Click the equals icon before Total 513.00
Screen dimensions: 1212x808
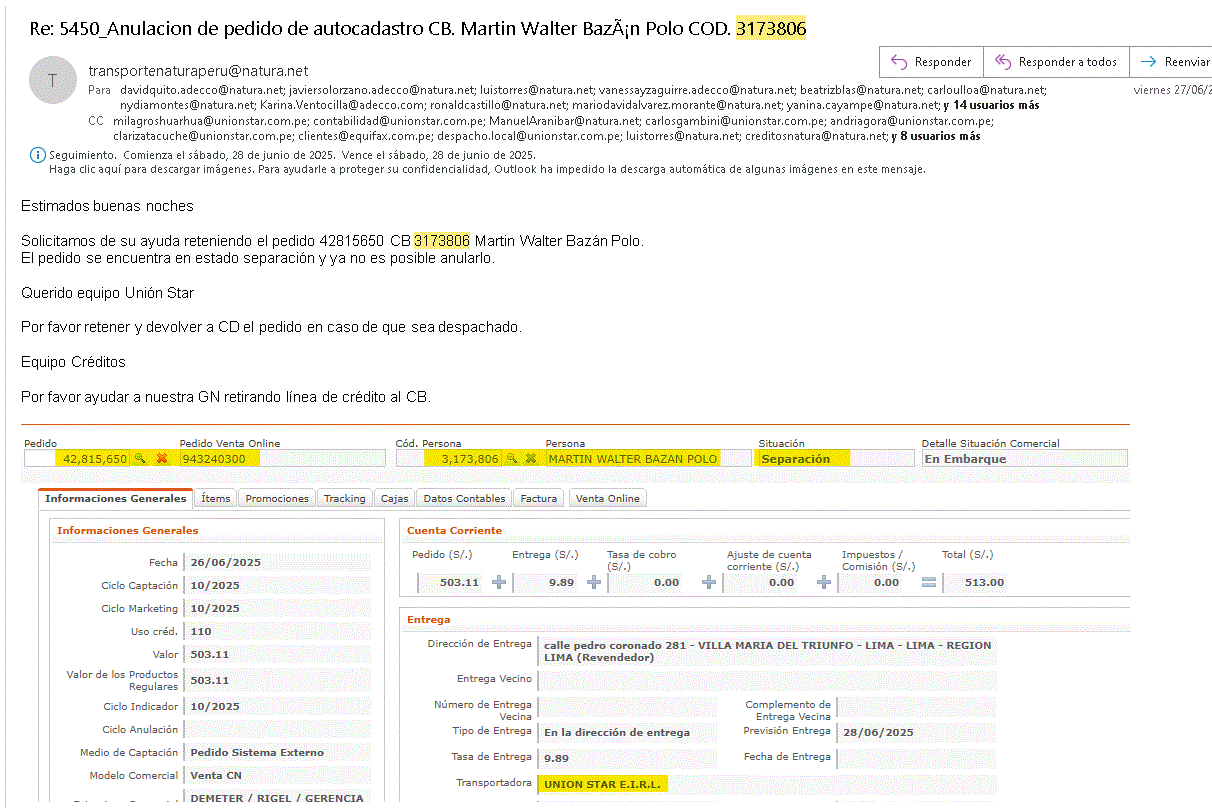click(x=929, y=582)
